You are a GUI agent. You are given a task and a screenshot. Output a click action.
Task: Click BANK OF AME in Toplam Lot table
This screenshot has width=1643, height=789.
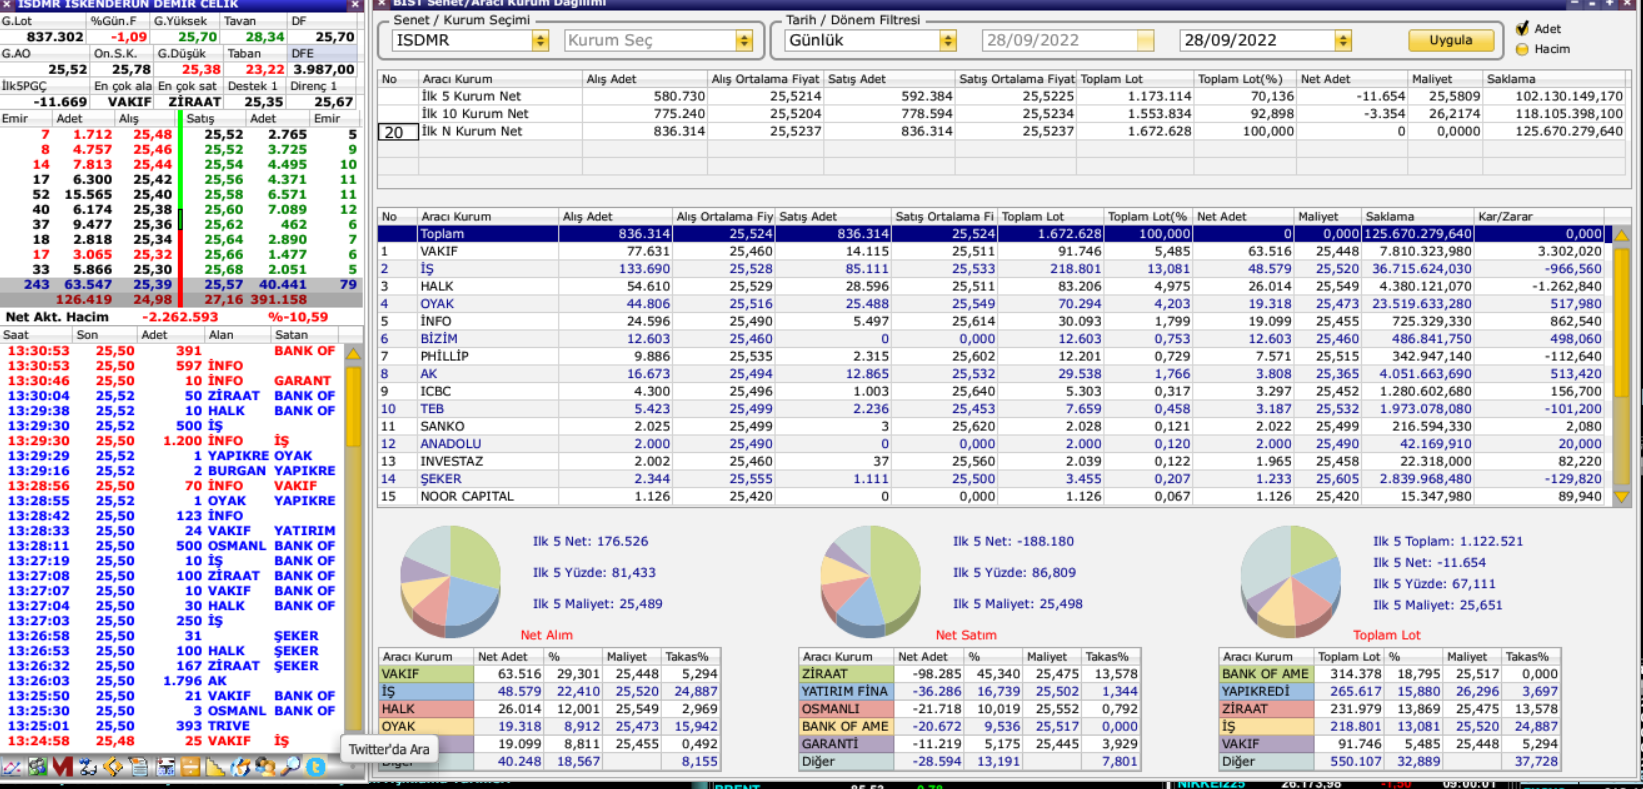1266,675
